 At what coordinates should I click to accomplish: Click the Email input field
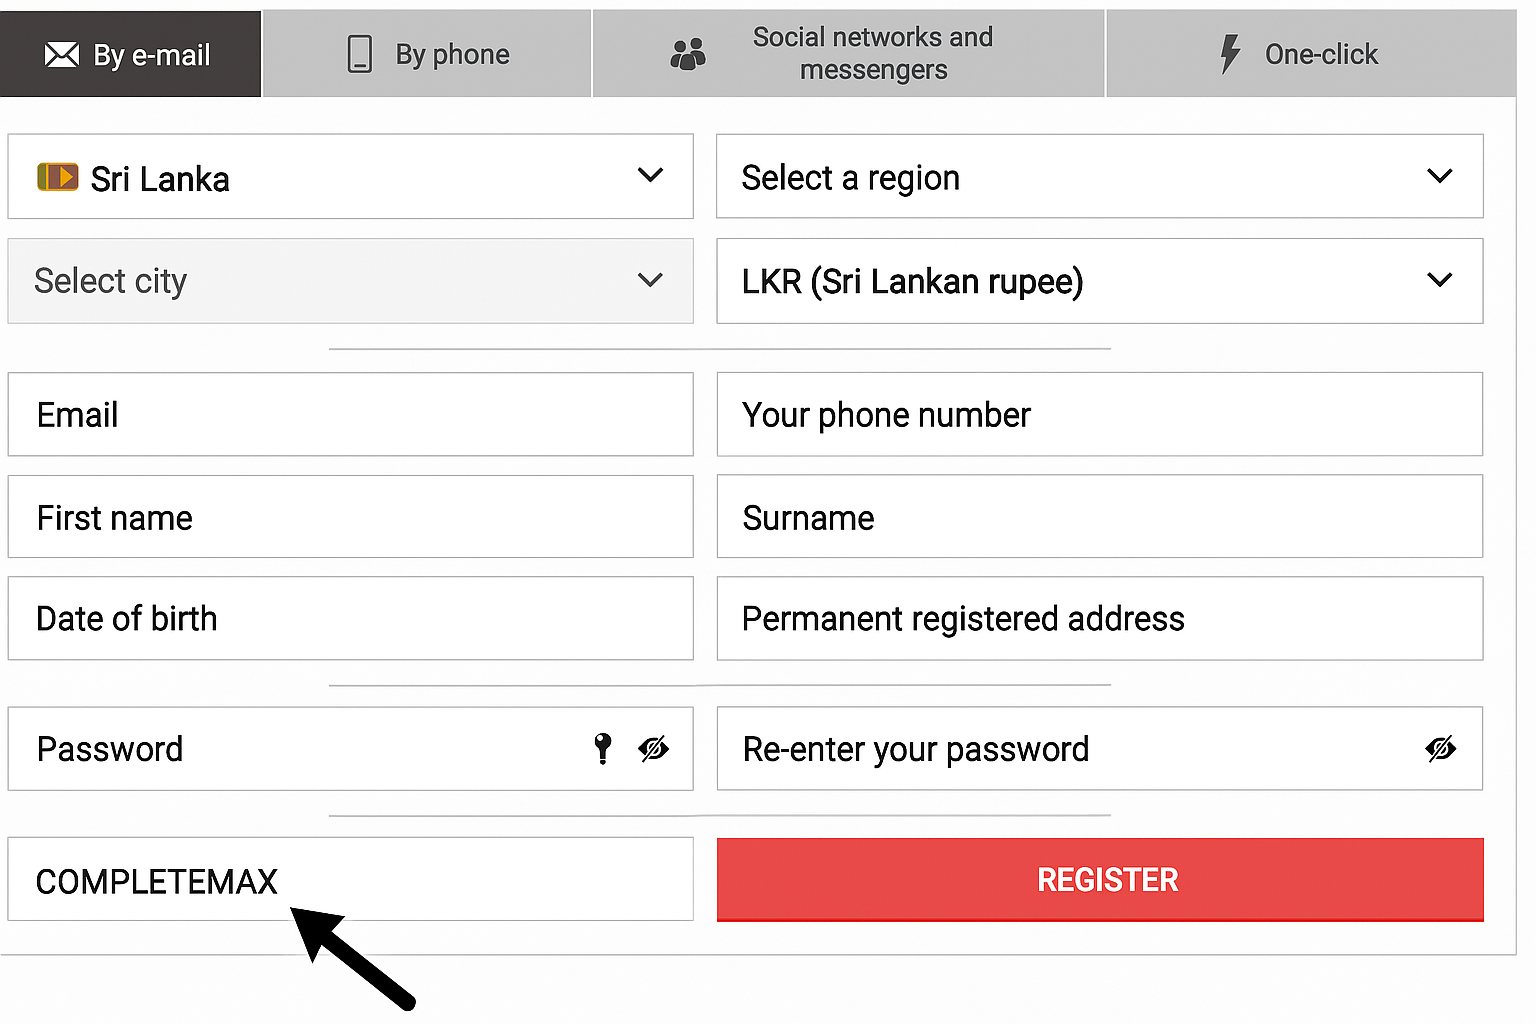(x=350, y=415)
